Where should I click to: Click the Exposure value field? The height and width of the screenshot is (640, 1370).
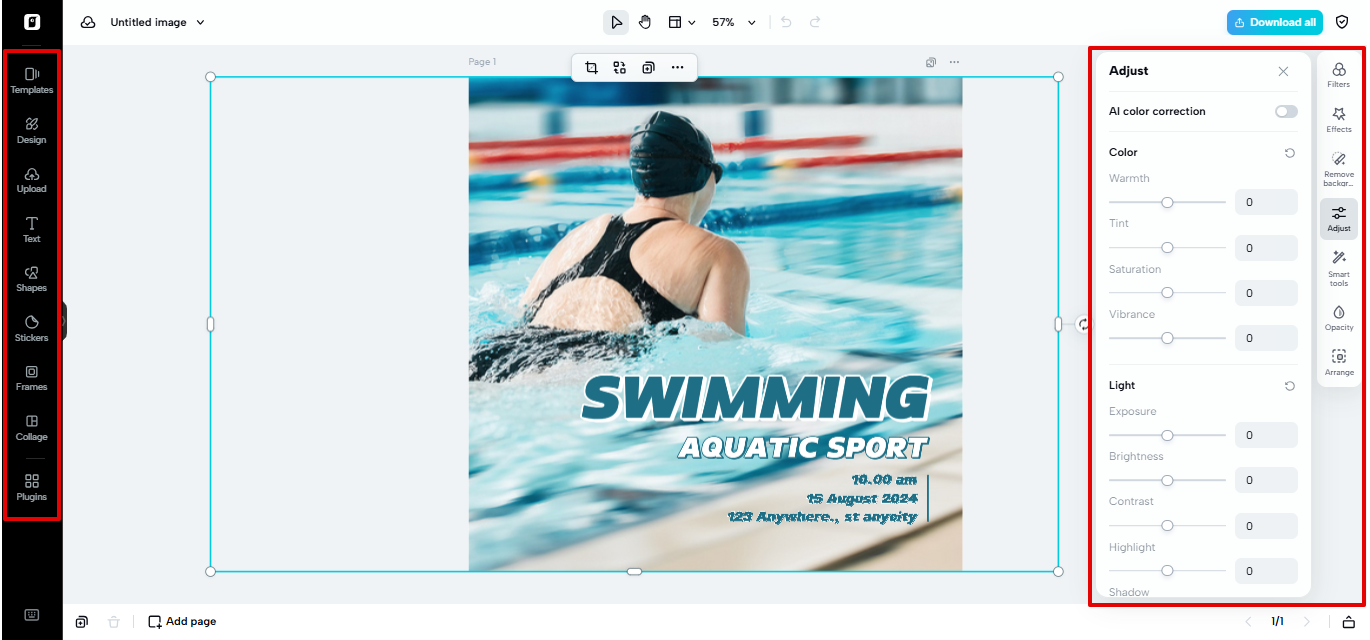[1266, 435]
